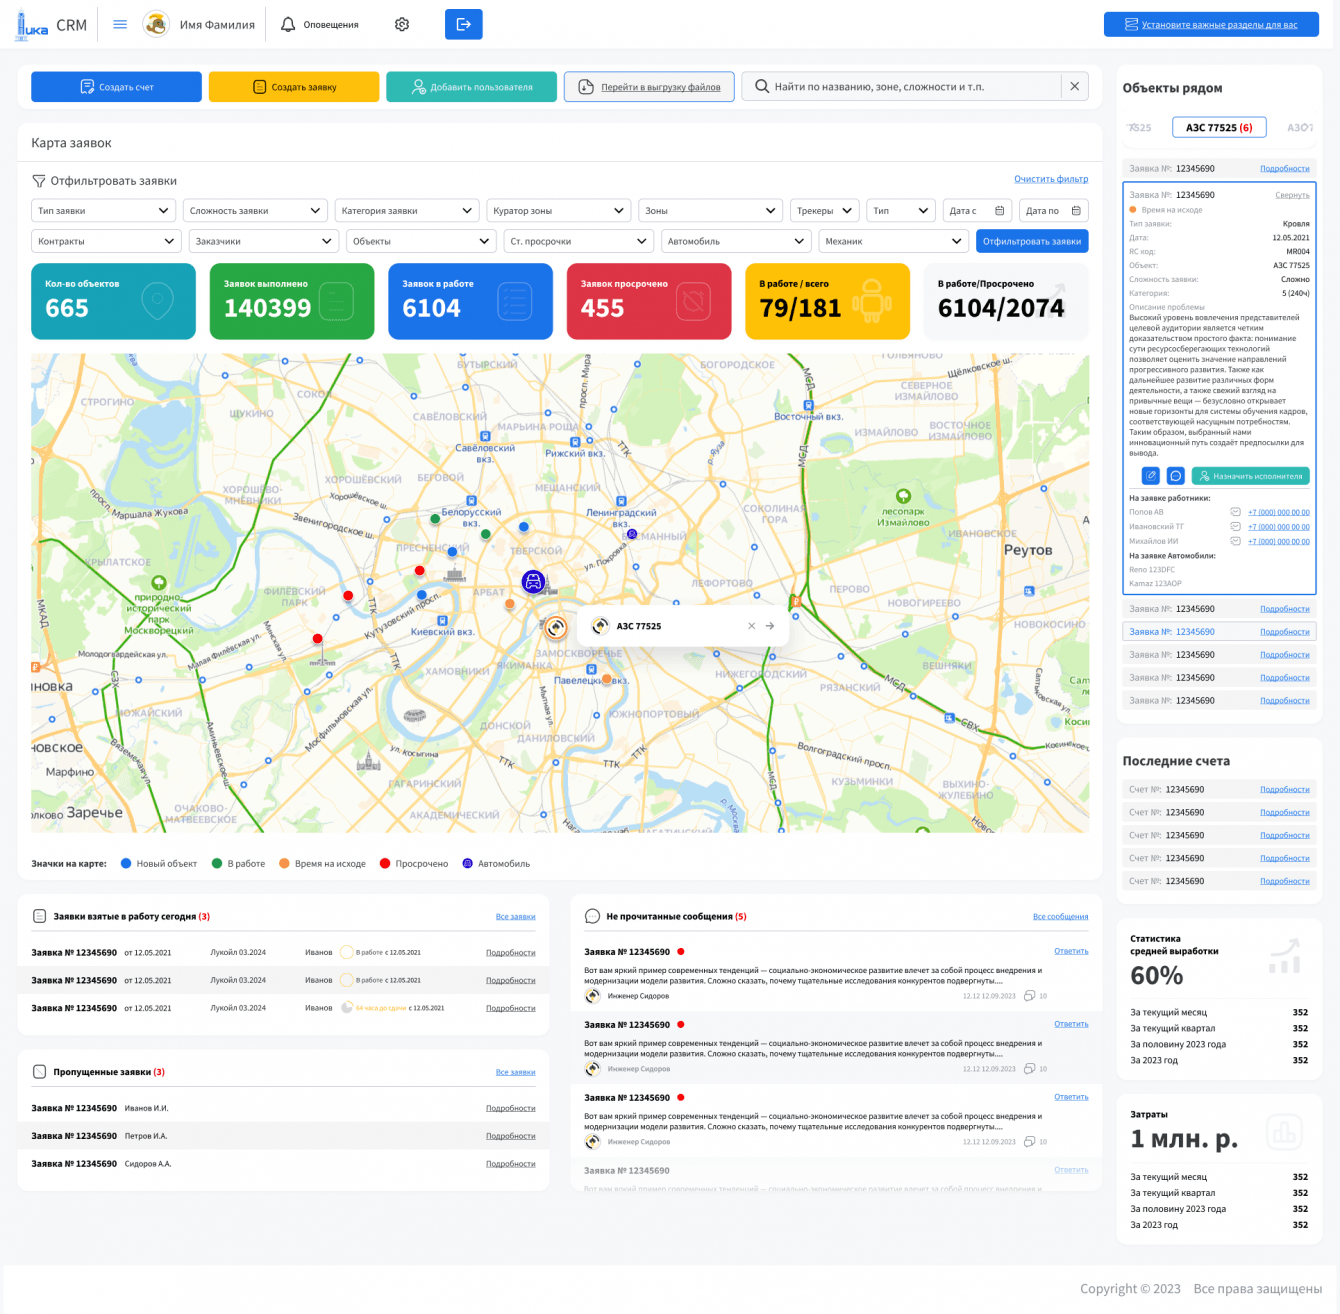The height and width of the screenshot is (1314, 1340).
Task: Click the Назначить исполнителя button
Action: point(1250,476)
